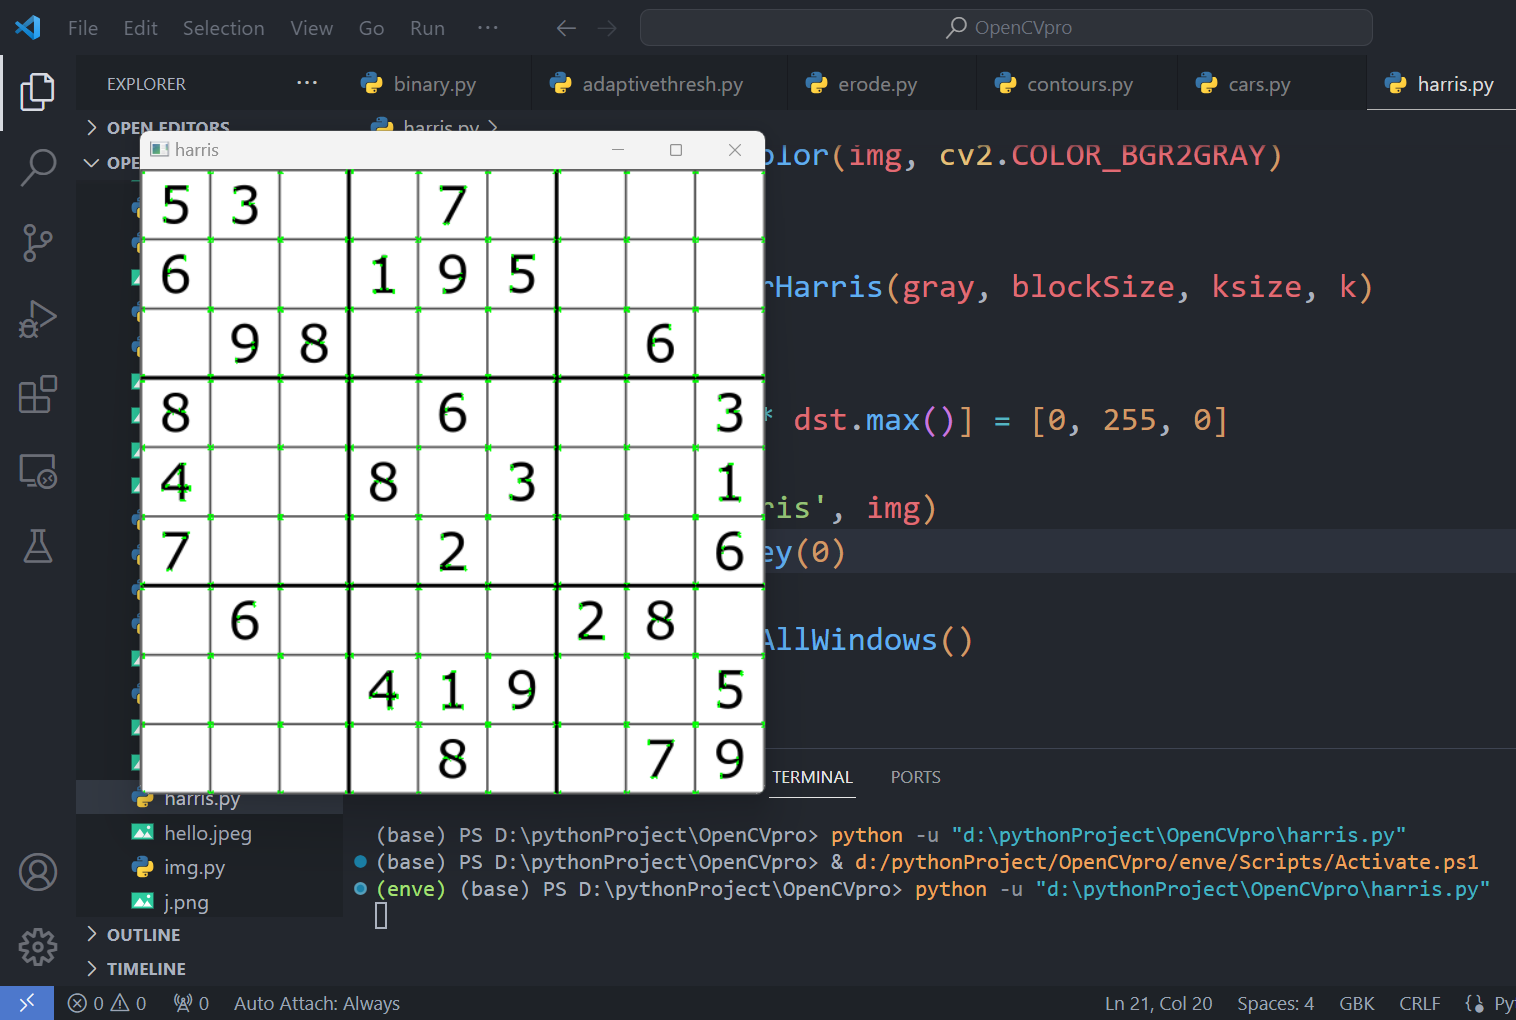The image size is (1516, 1020).
Task: Open the Explorer view in activity bar
Action: 38,92
